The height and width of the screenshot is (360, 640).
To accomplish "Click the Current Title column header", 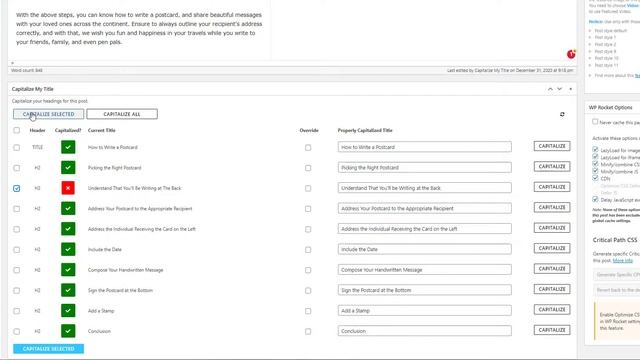I will point(102,130).
